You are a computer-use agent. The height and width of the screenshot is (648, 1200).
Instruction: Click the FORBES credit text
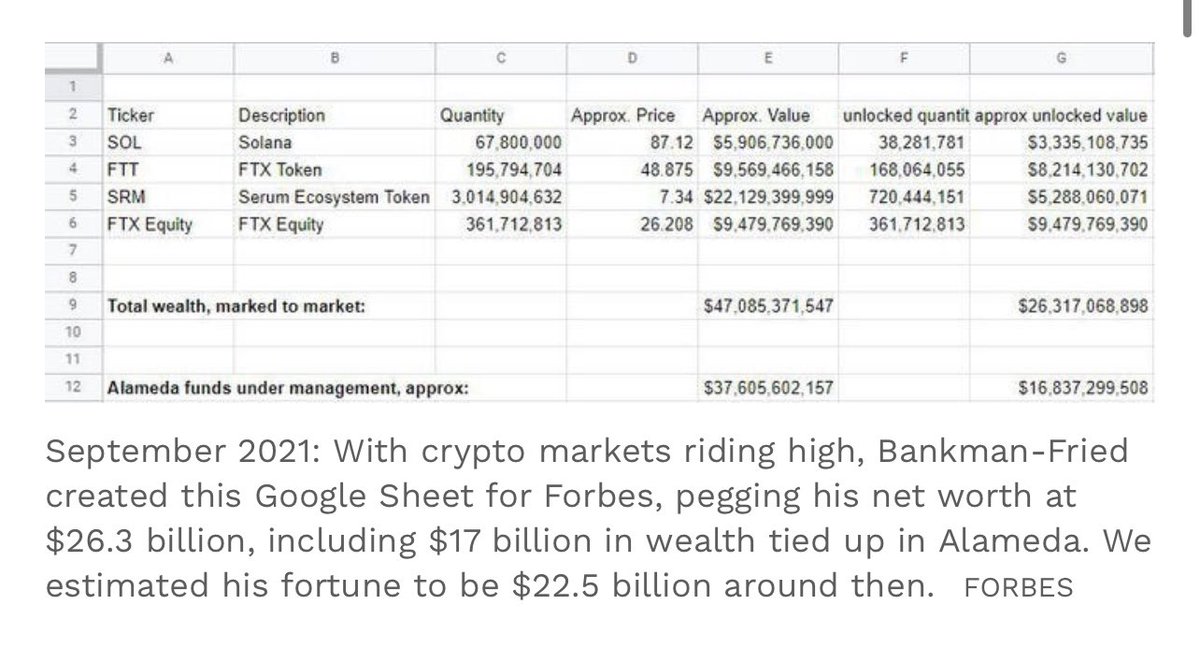[x=1018, y=587]
